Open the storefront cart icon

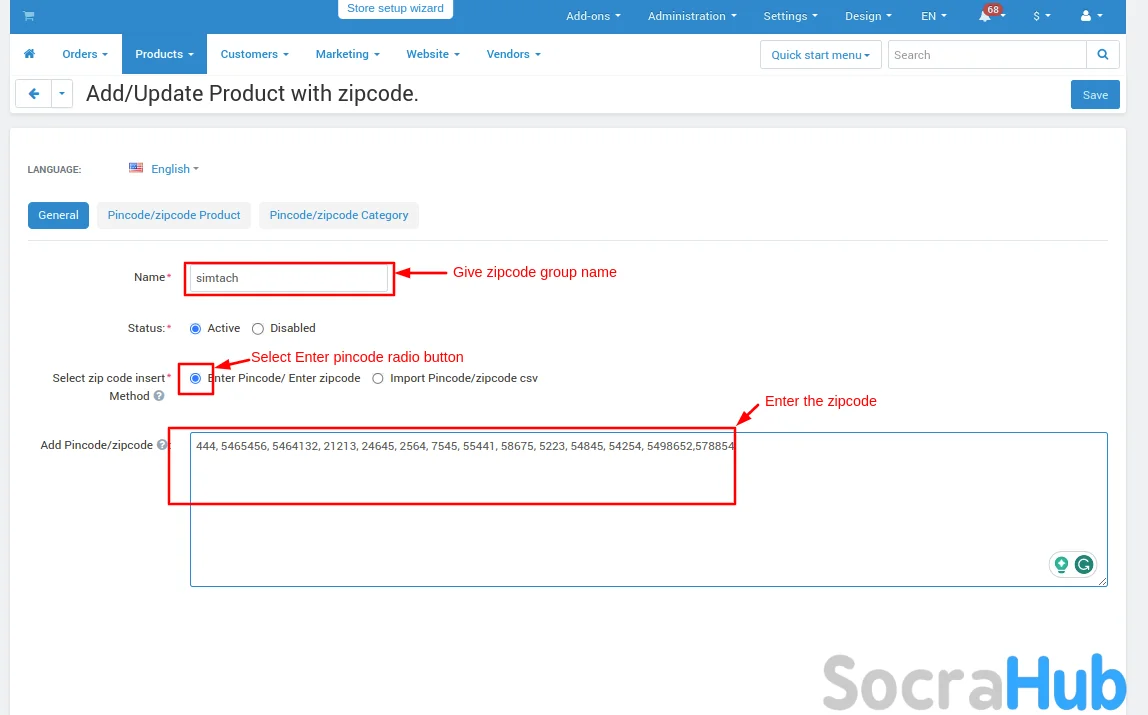pos(29,16)
